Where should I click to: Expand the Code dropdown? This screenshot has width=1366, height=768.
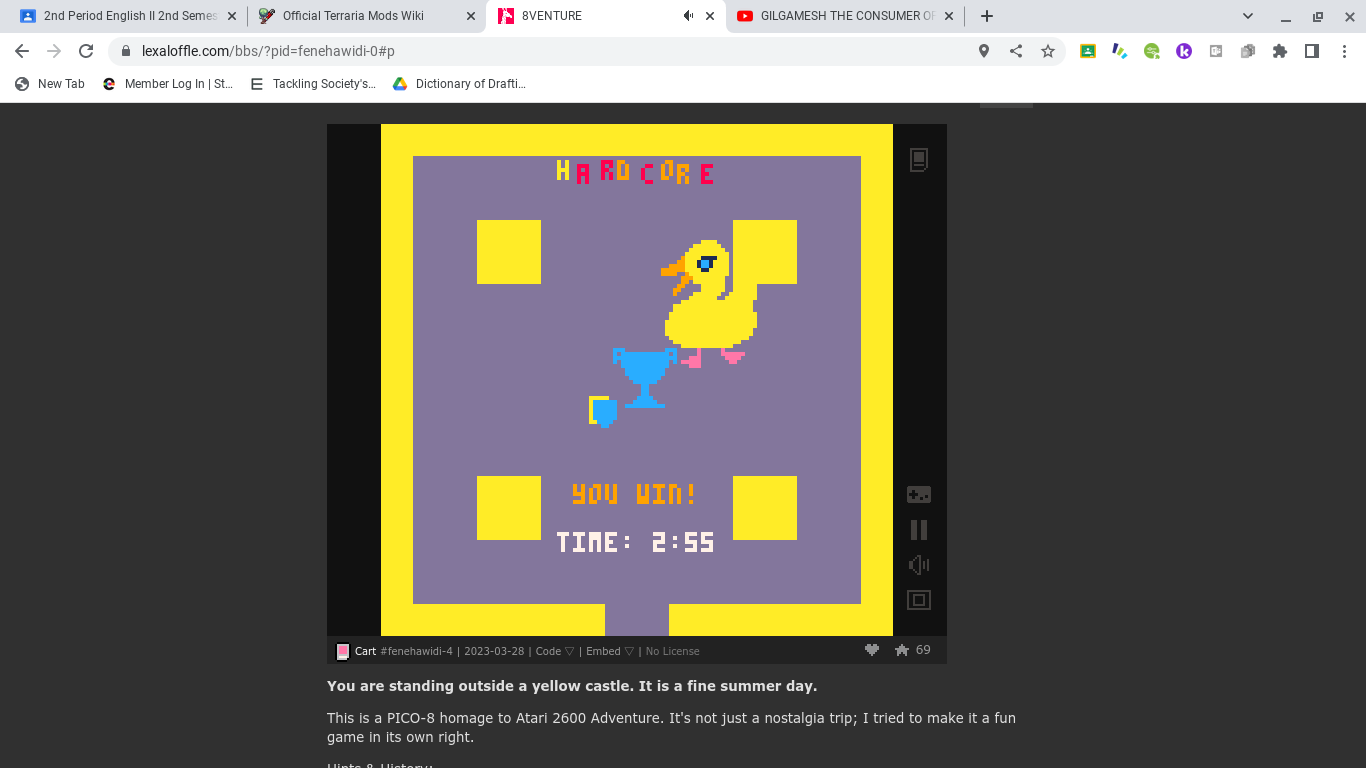[555, 651]
